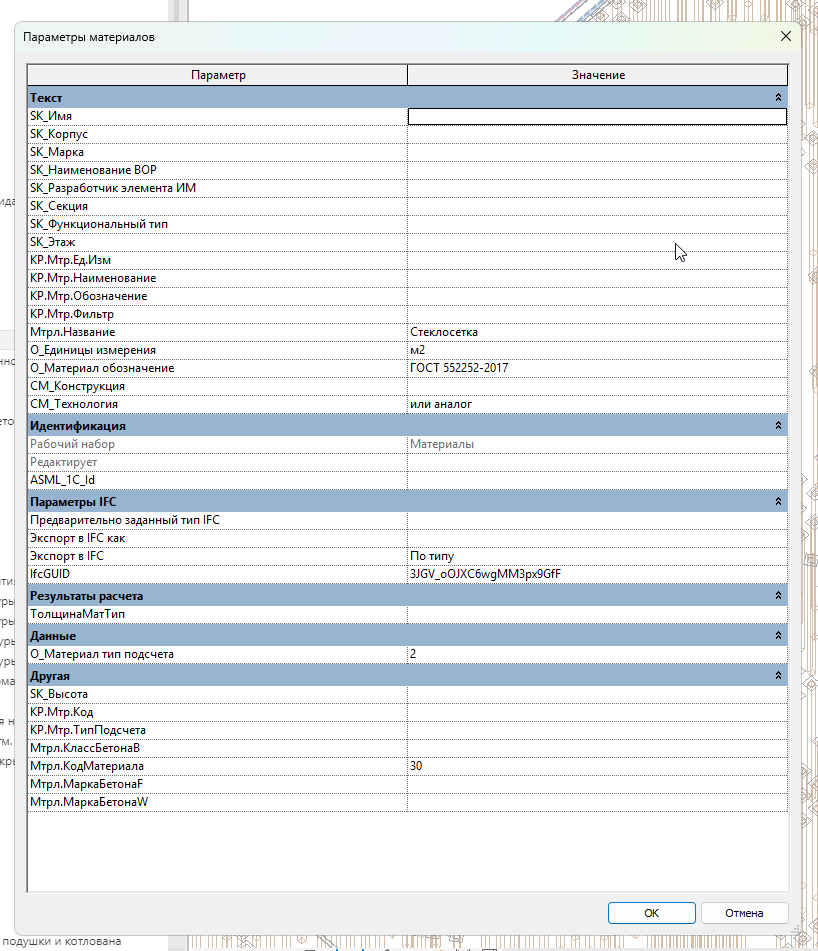Select the Мтрл.Название parameter name
Screen dimensions: 818x951
click(x=72, y=332)
